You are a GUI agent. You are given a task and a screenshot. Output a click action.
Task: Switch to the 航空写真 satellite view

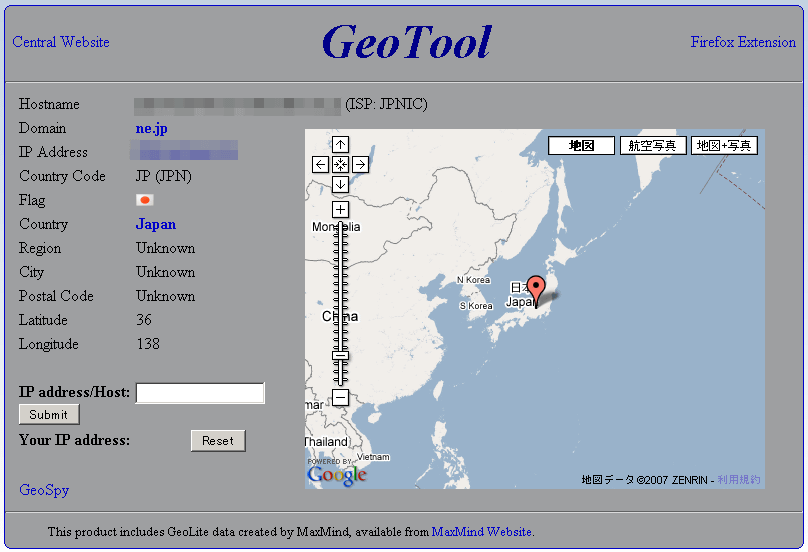click(x=653, y=145)
